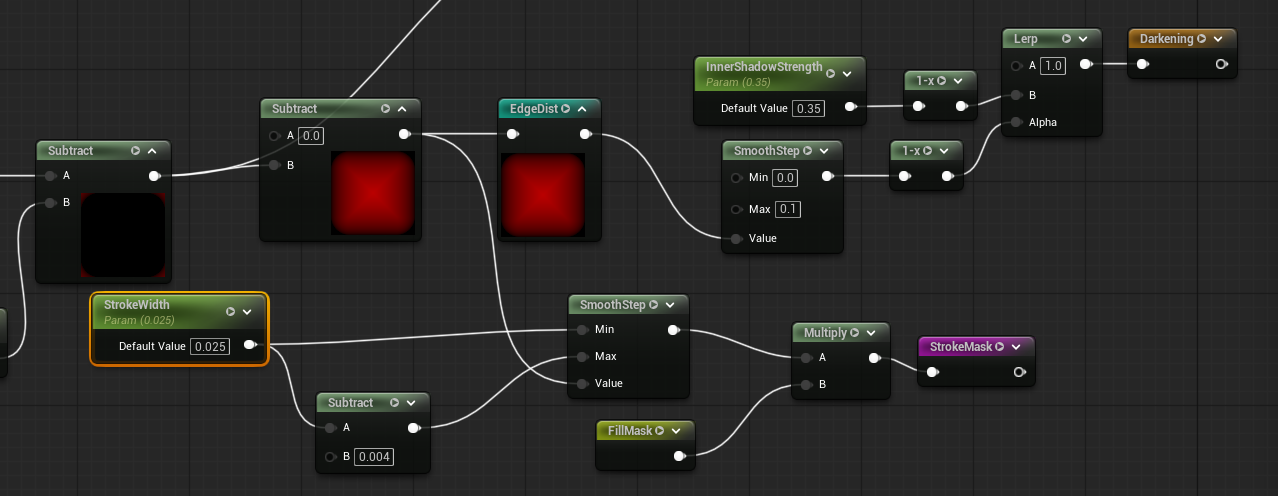This screenshot has height=496, width=1278.
Task: Click the EdgeDist output pin
Action: tap(584, 134)
